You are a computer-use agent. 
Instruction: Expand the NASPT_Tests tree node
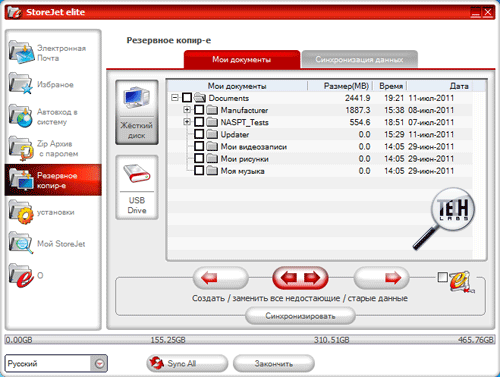click(x=187, y=122)
